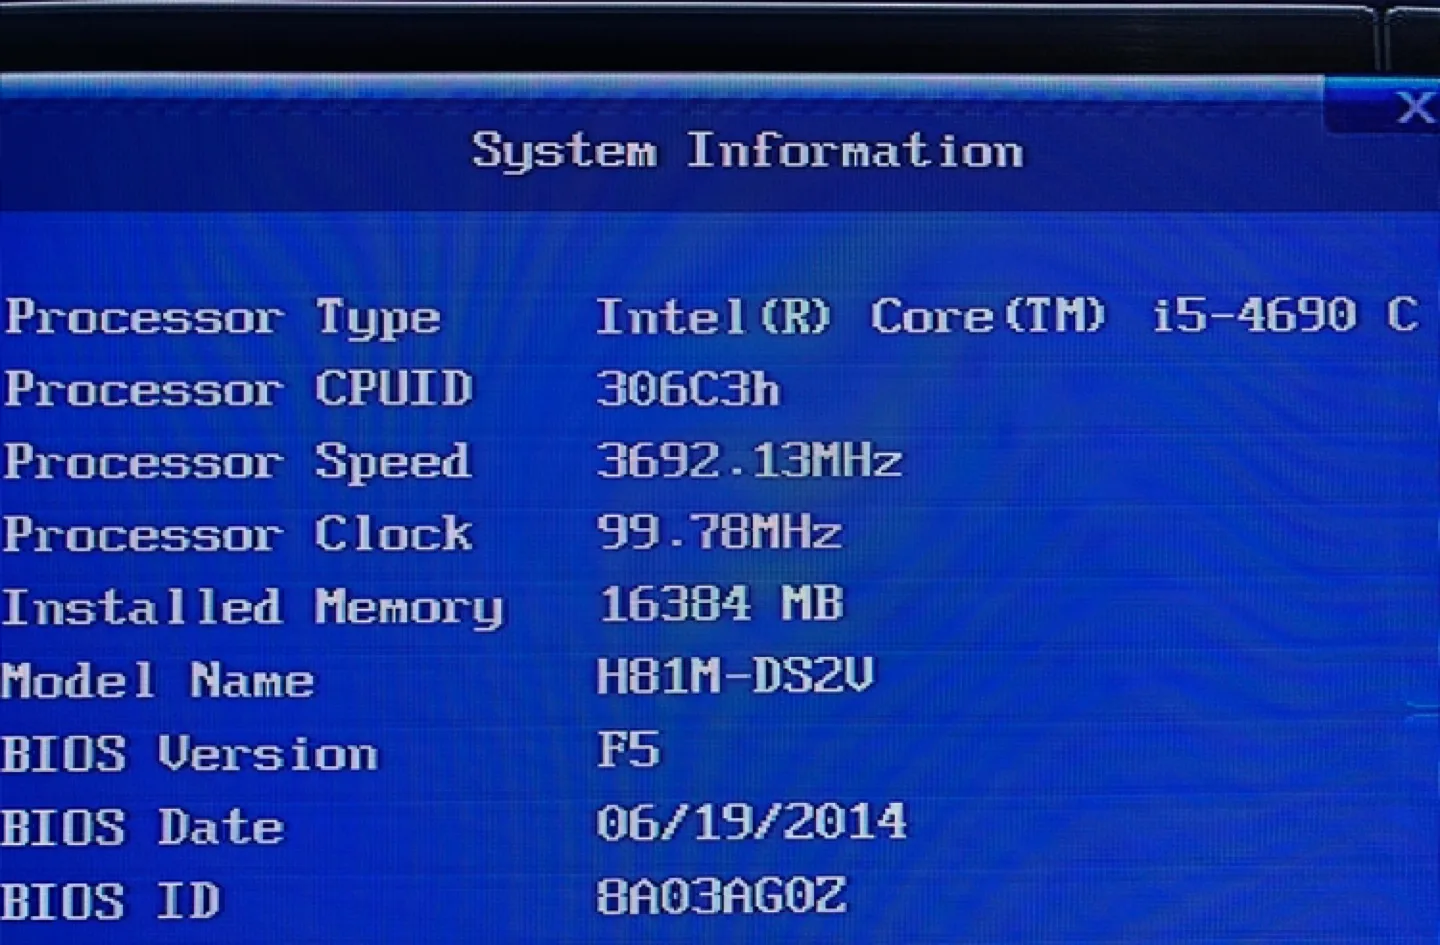Select the BIOS ID label
This screenshot has width=1440, height=945.
(x=111, y=900)
